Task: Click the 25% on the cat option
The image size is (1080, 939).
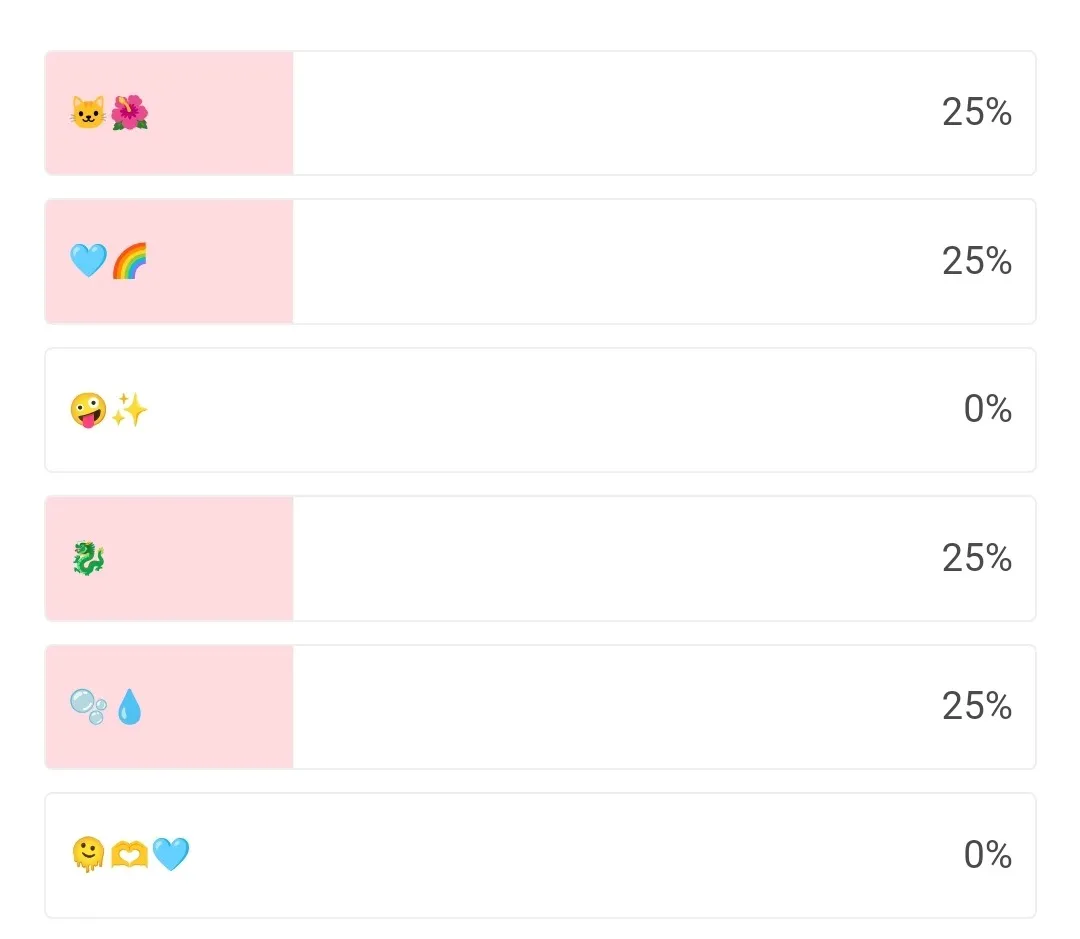Action: point(976,113)
